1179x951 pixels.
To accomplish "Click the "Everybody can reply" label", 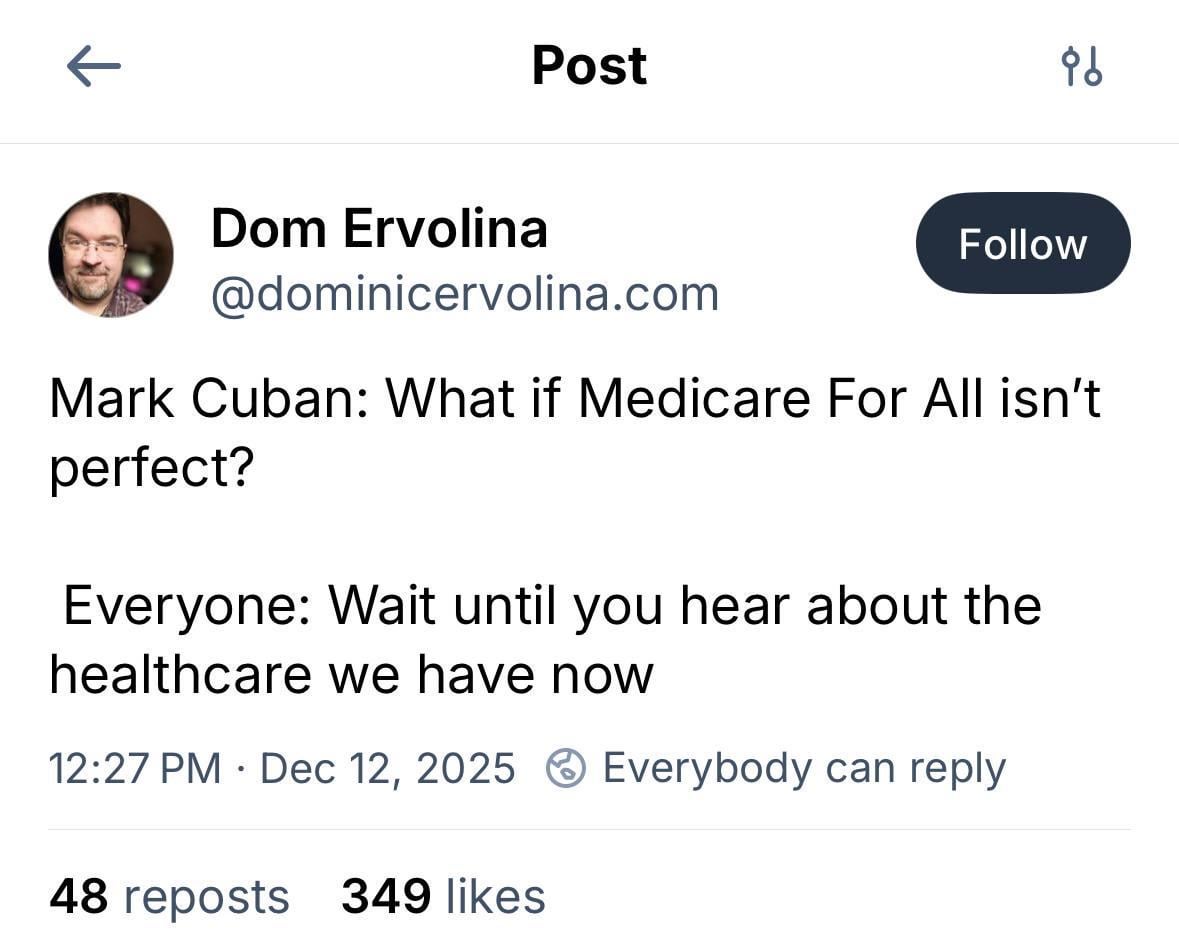I will [x=804, y=768].
